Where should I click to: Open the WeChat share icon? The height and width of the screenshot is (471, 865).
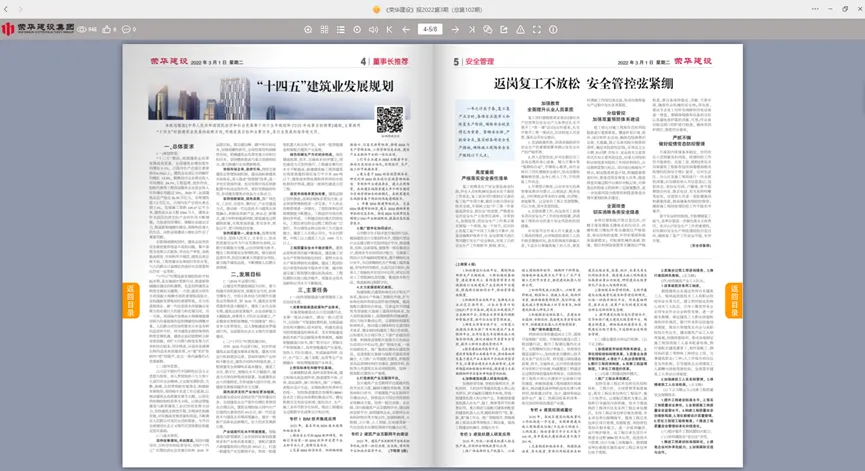click(x=488, y=30)
